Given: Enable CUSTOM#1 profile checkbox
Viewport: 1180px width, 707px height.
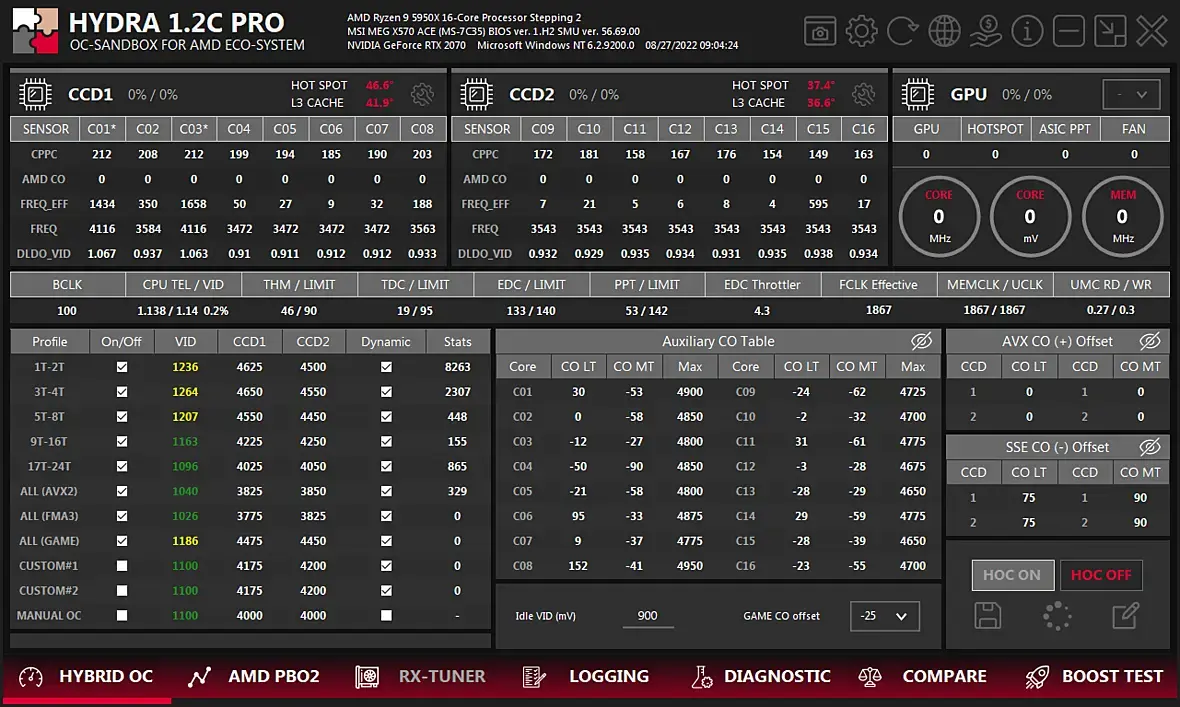Looking at the screenshot, I should pyautogui.click(x=122, y=565).
